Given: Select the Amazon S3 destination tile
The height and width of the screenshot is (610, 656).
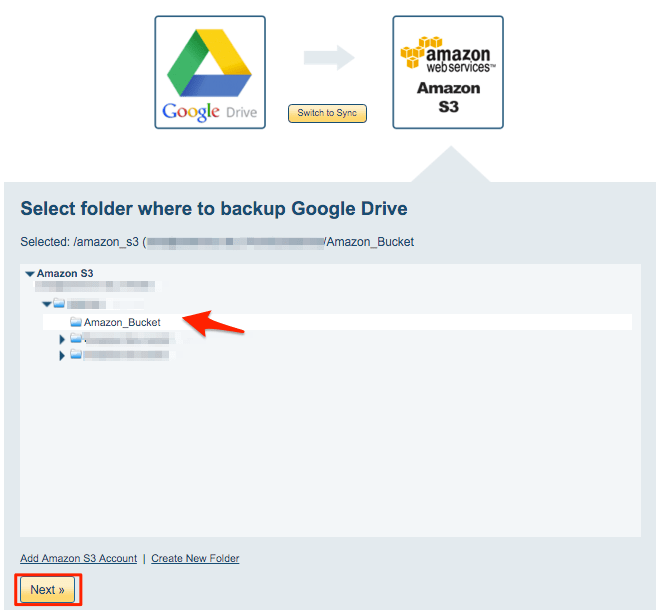Looking at the screenshot, I should tap(448, 72).
